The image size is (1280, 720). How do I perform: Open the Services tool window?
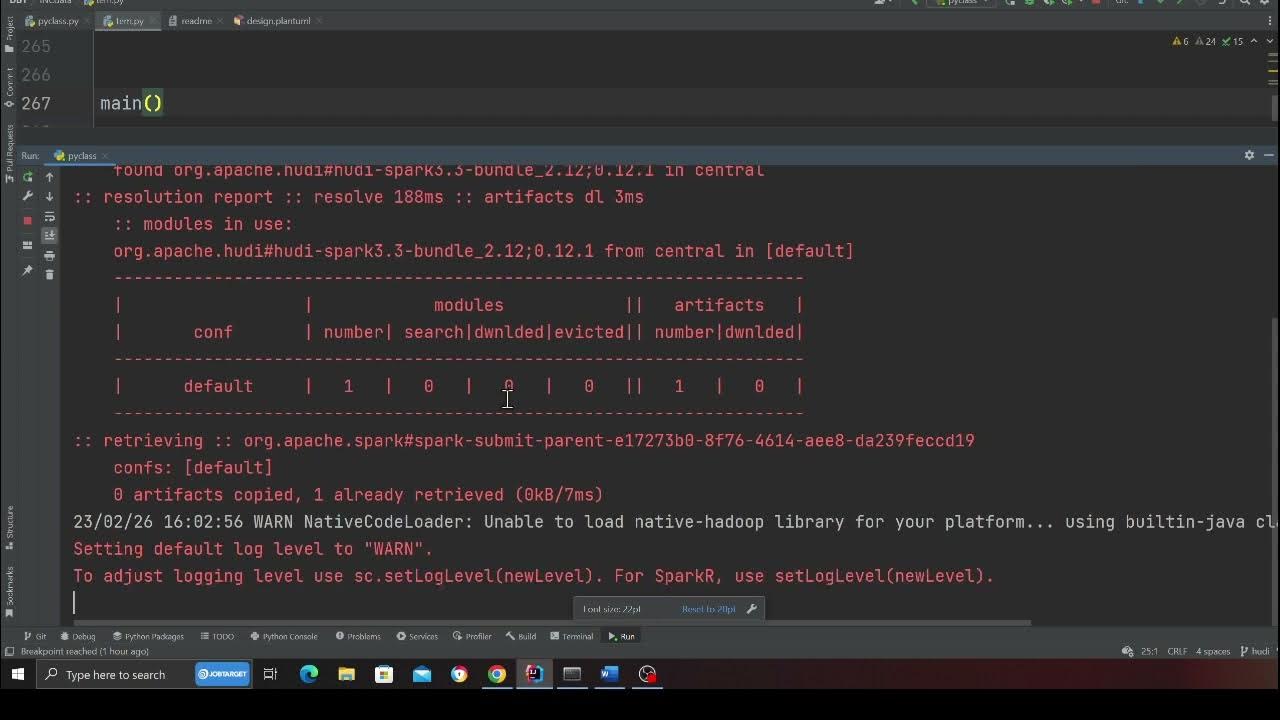coord(417,636)
